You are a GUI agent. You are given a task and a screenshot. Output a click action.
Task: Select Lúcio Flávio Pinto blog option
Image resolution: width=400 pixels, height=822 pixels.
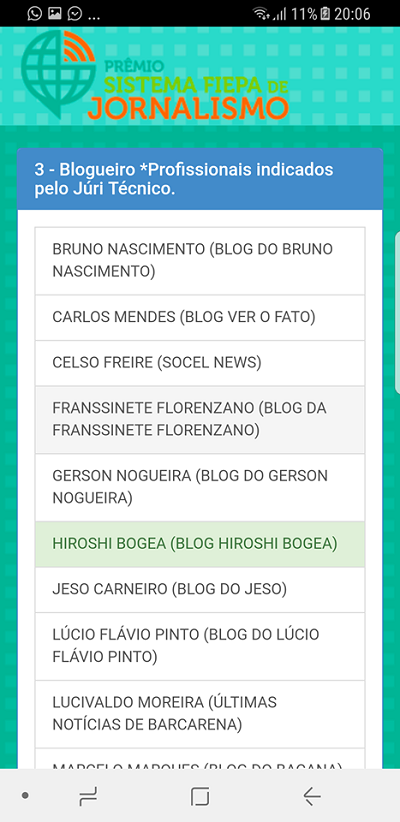tap(200, 646)
